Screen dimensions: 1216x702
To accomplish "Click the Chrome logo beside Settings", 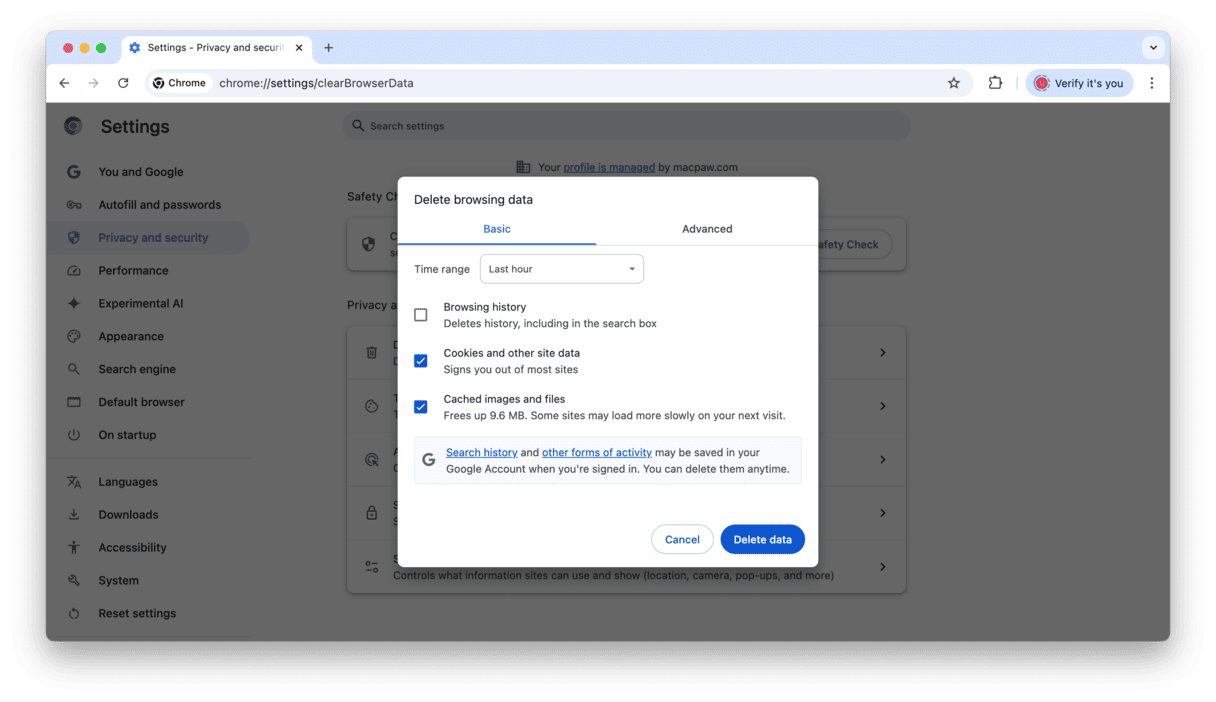I will pos(73,126).
